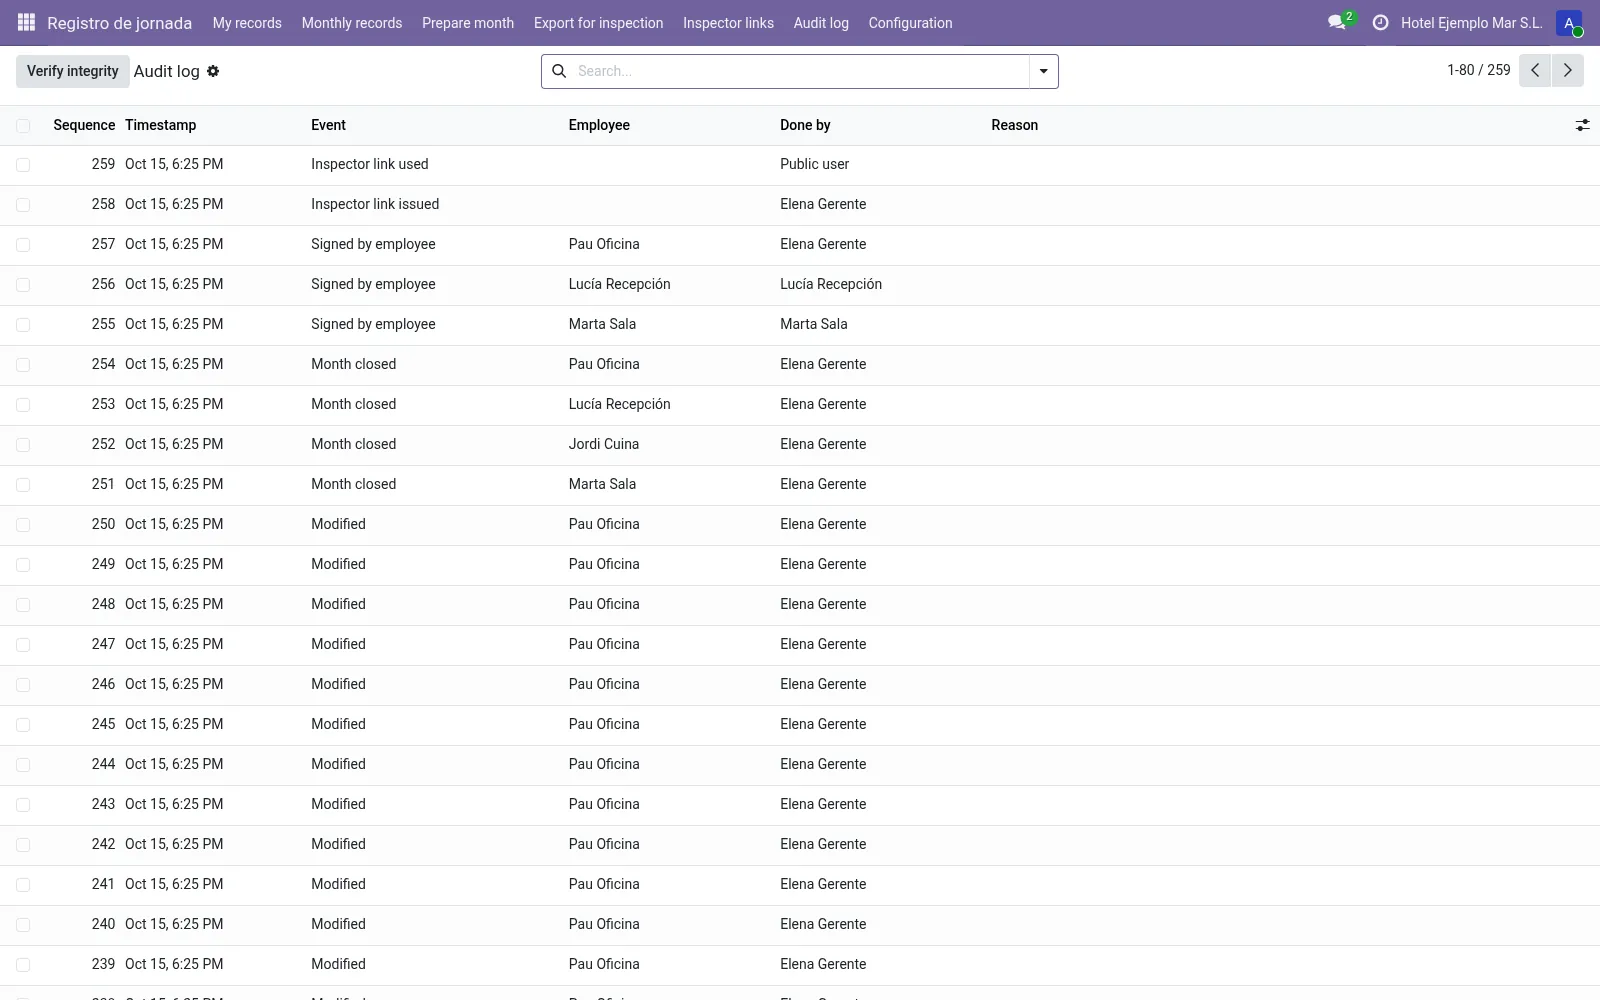
Task: Click the Hotel Ejemplo Mar S.L. company name
Action: (1471, 23)
